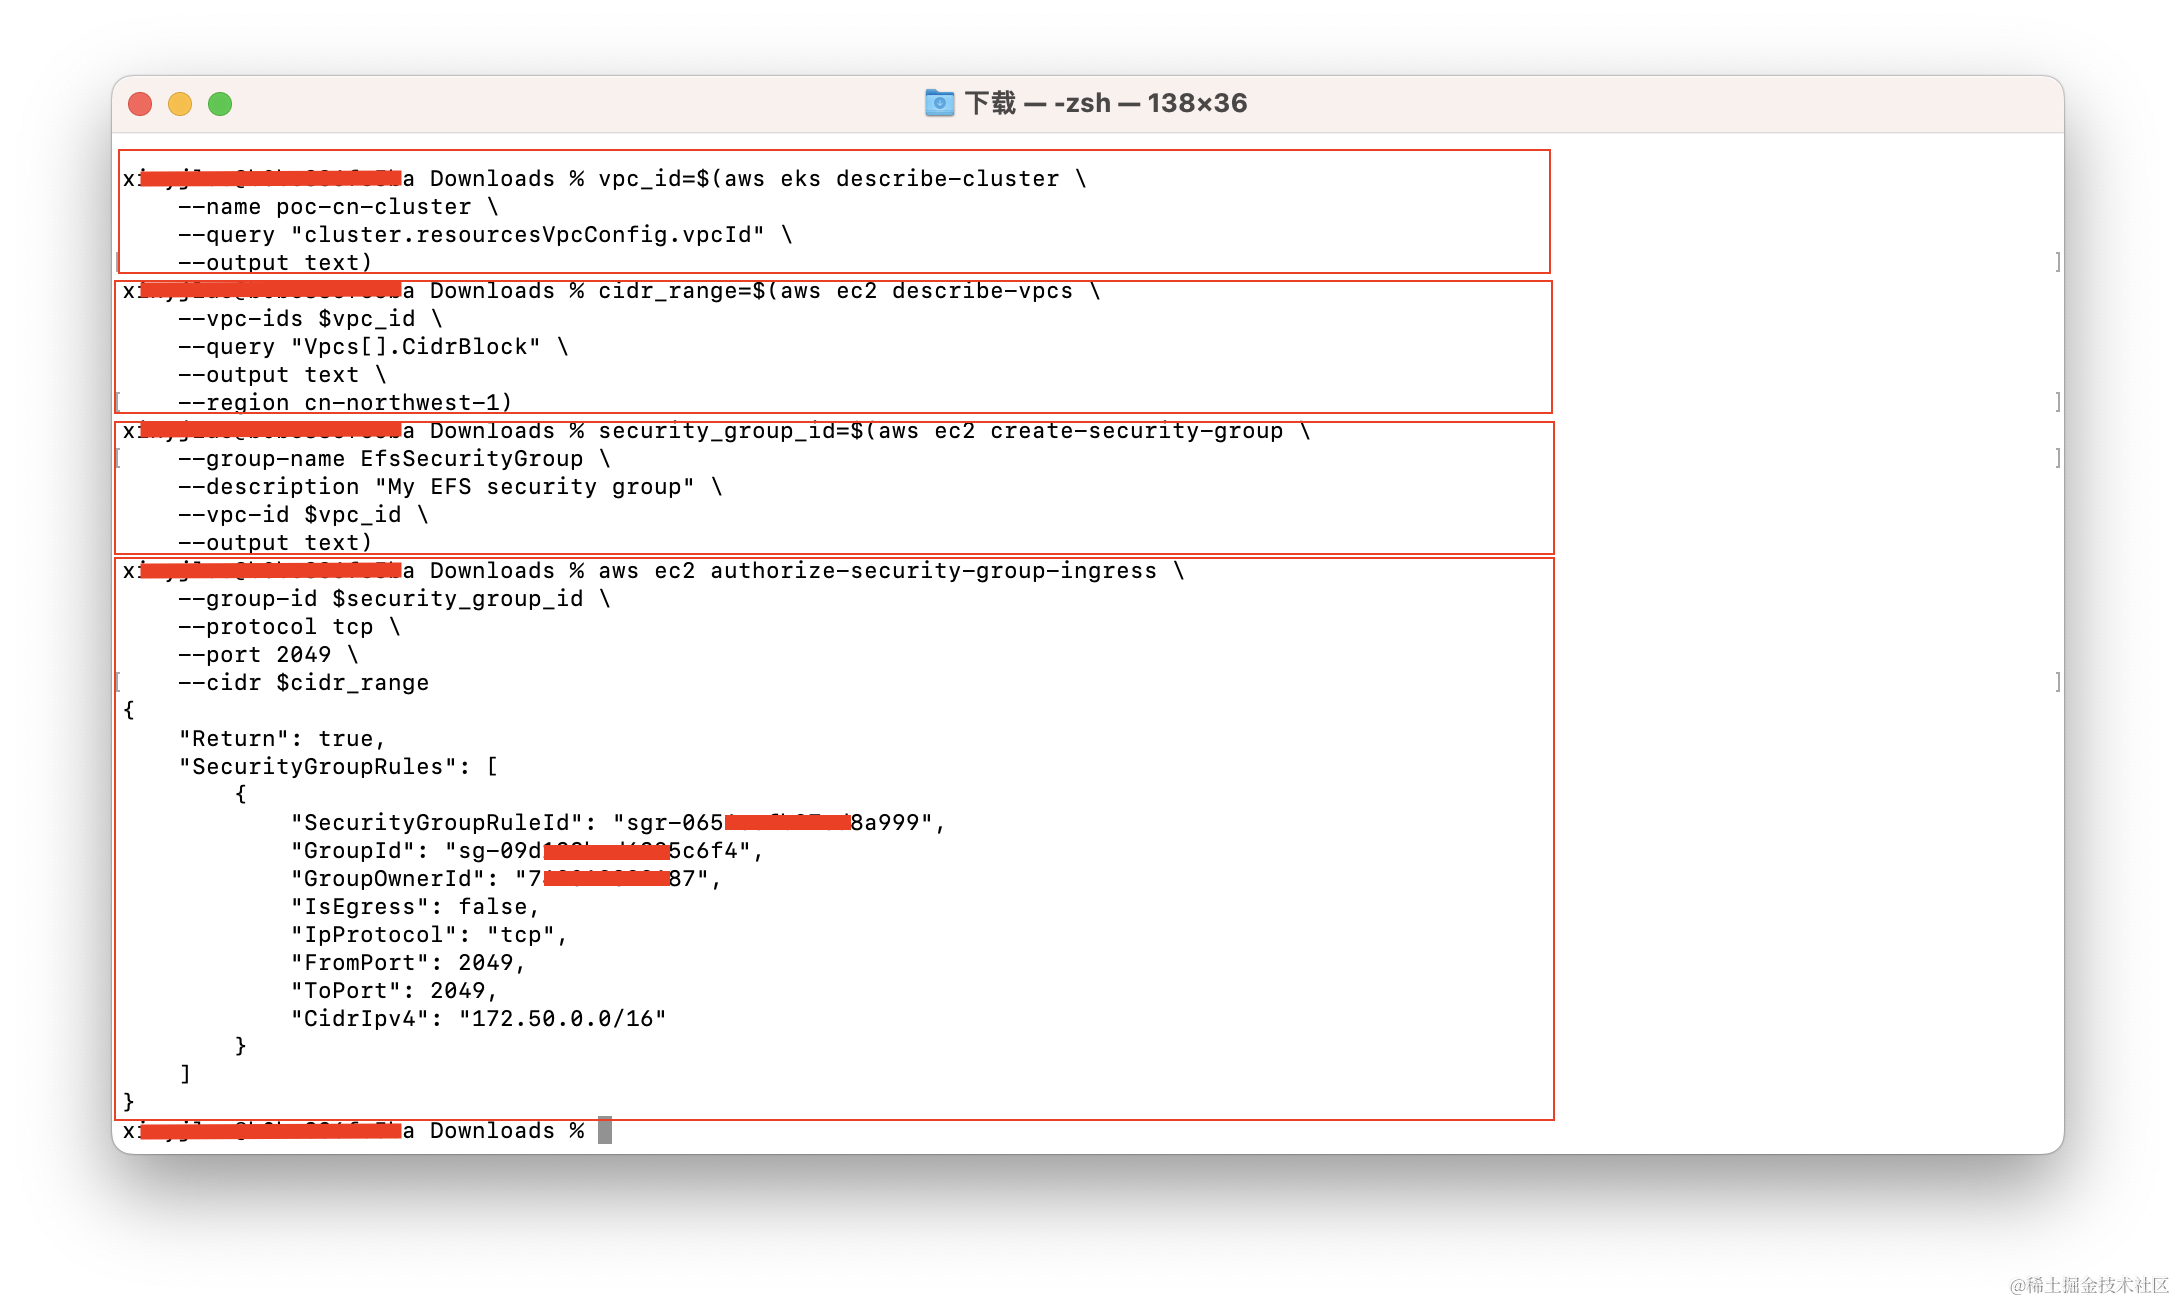Click the '--region cn-northwest-1)' line

pos(345,403)
